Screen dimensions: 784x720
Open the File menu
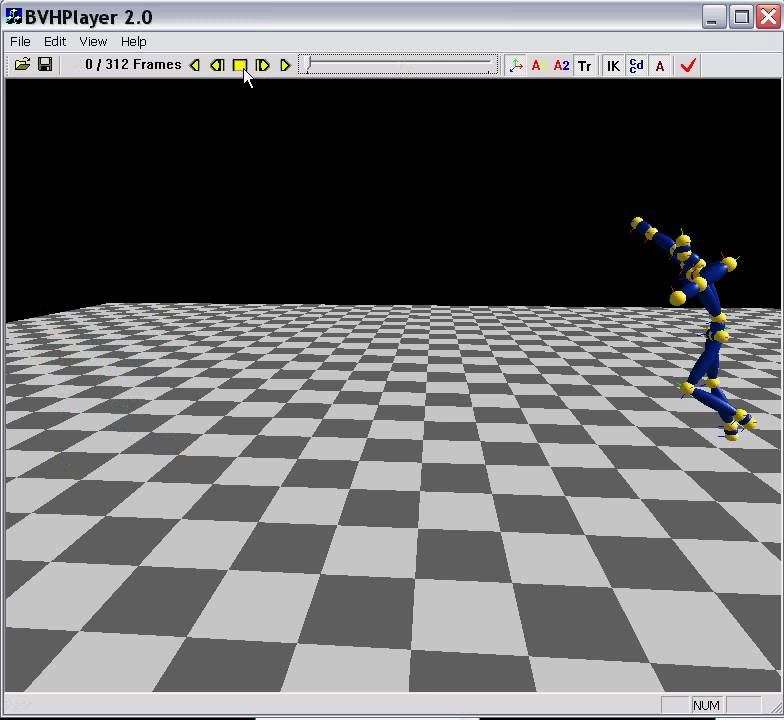pos(20,42)
